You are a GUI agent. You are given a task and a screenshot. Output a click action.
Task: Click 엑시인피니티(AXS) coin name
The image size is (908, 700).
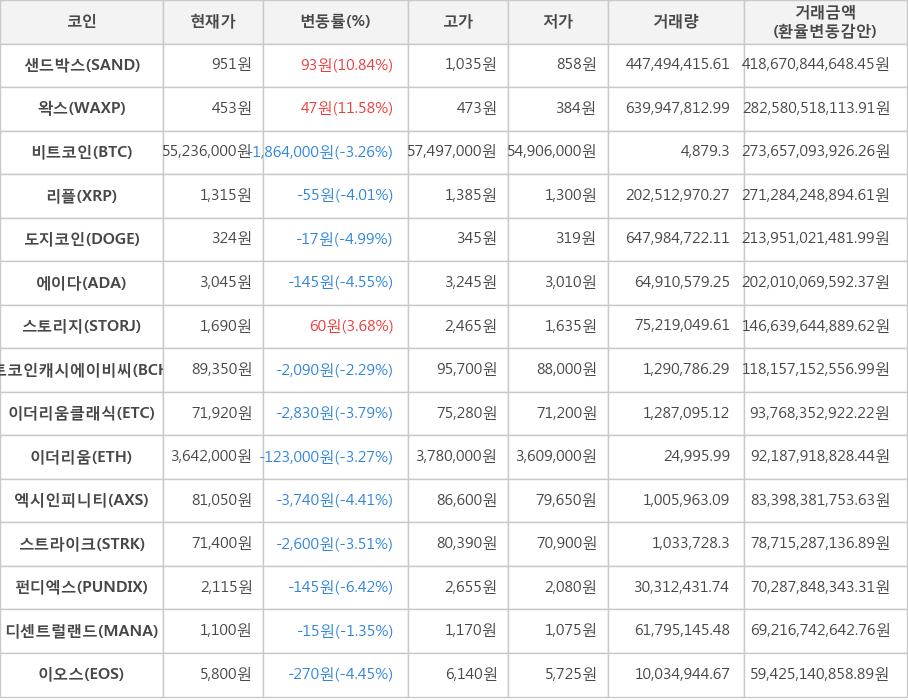pyautogui.click(x=82, y=500)
